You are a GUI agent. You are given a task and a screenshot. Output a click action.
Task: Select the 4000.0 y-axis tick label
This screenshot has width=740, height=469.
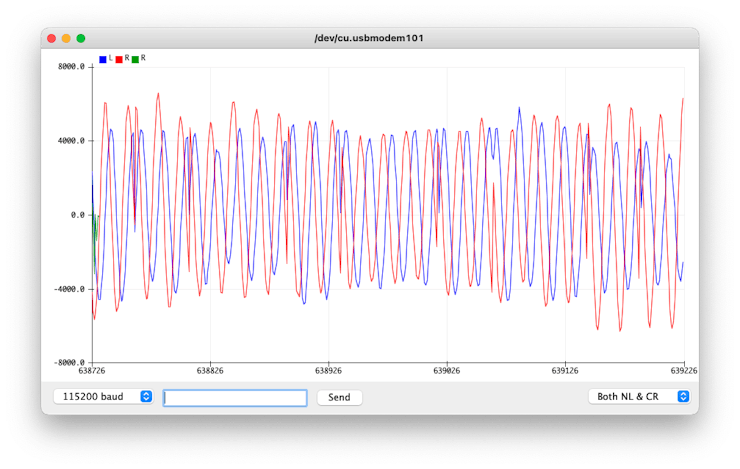pyautogui.click(x=72, y=141)
